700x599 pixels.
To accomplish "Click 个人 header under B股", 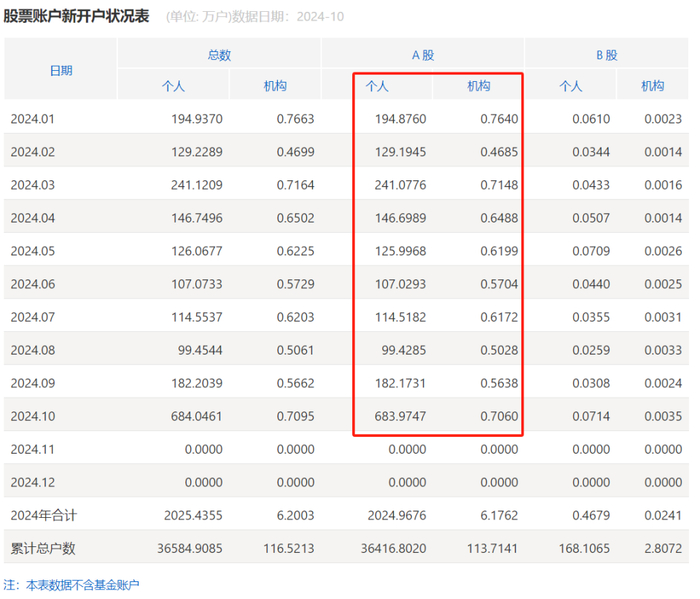I will [571, 86].
